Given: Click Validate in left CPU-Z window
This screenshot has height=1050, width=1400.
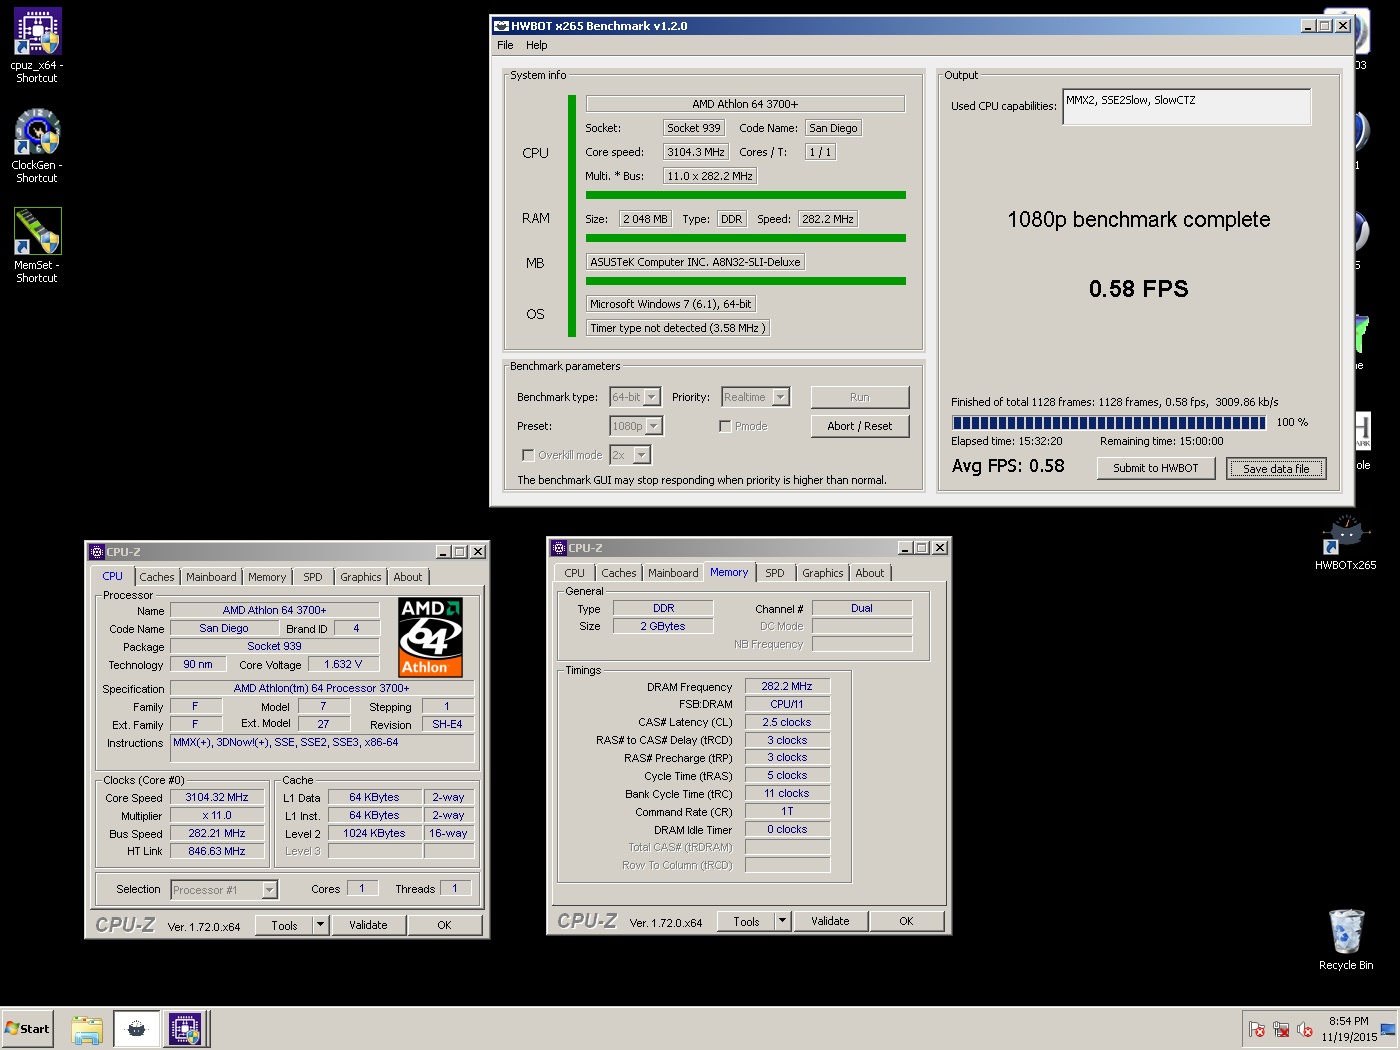Looking at the screenshot, I should coord(368,925).
